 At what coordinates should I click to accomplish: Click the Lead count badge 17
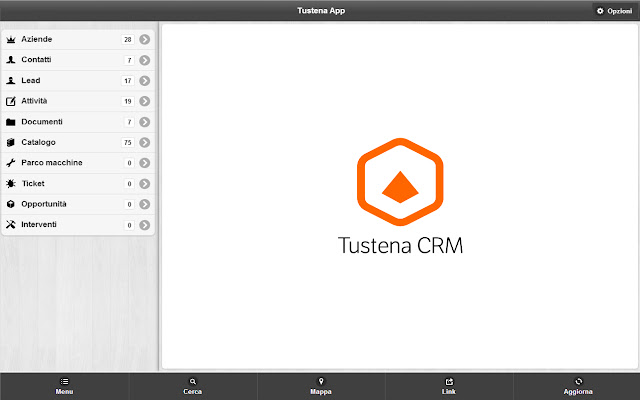click(x=128, y=81)
